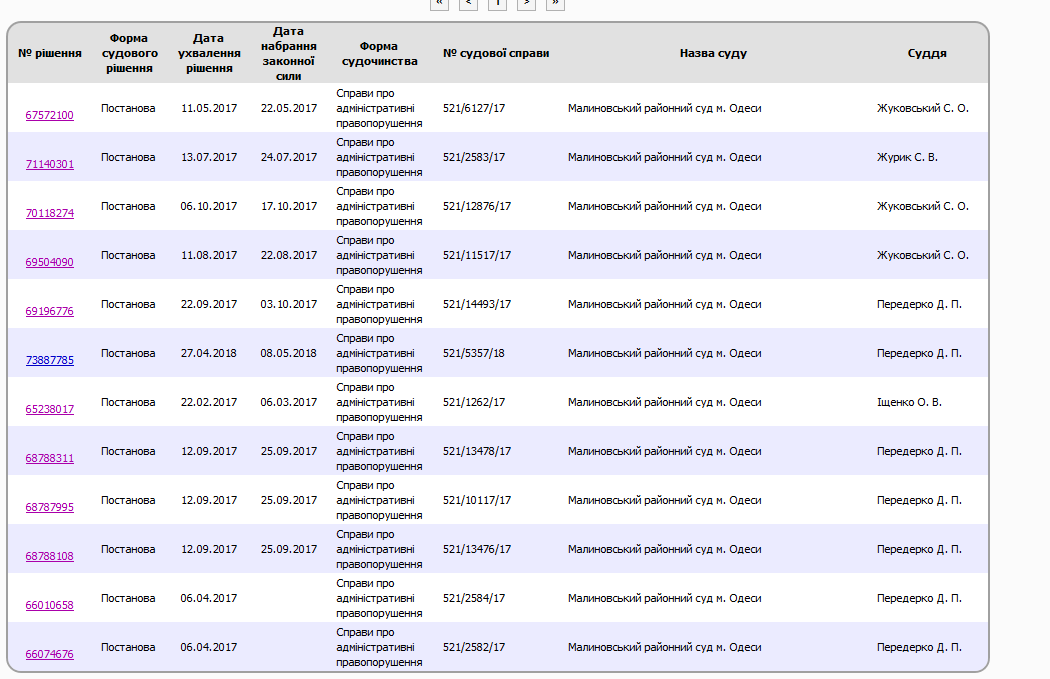
Task: Open decision number 71140301
Action: (49, 164)
